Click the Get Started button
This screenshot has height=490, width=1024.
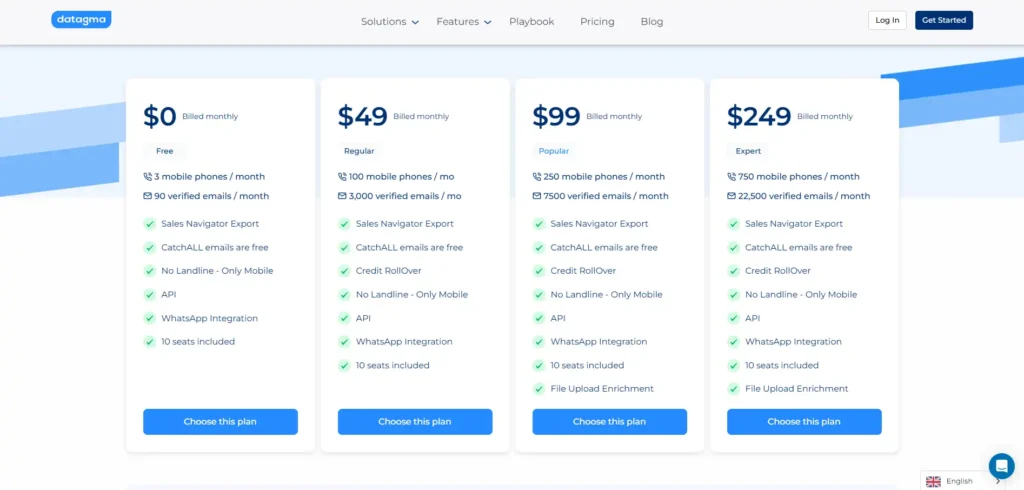tap(944, 20)
